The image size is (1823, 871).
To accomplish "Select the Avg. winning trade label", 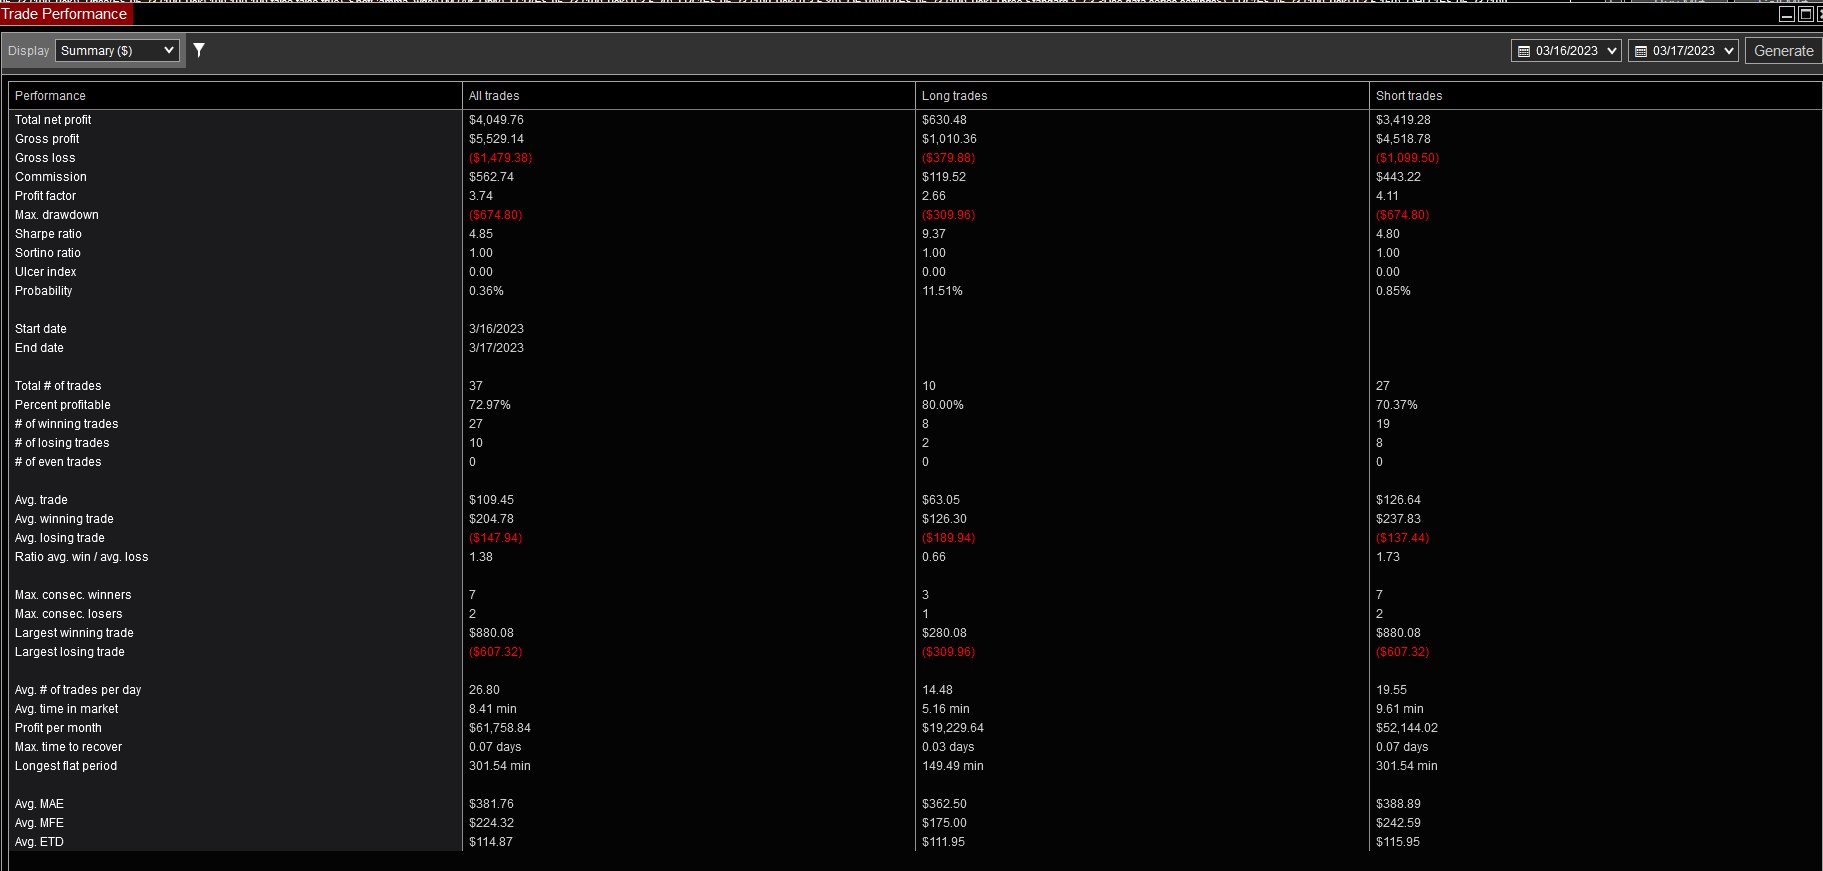I will (64, 519).
